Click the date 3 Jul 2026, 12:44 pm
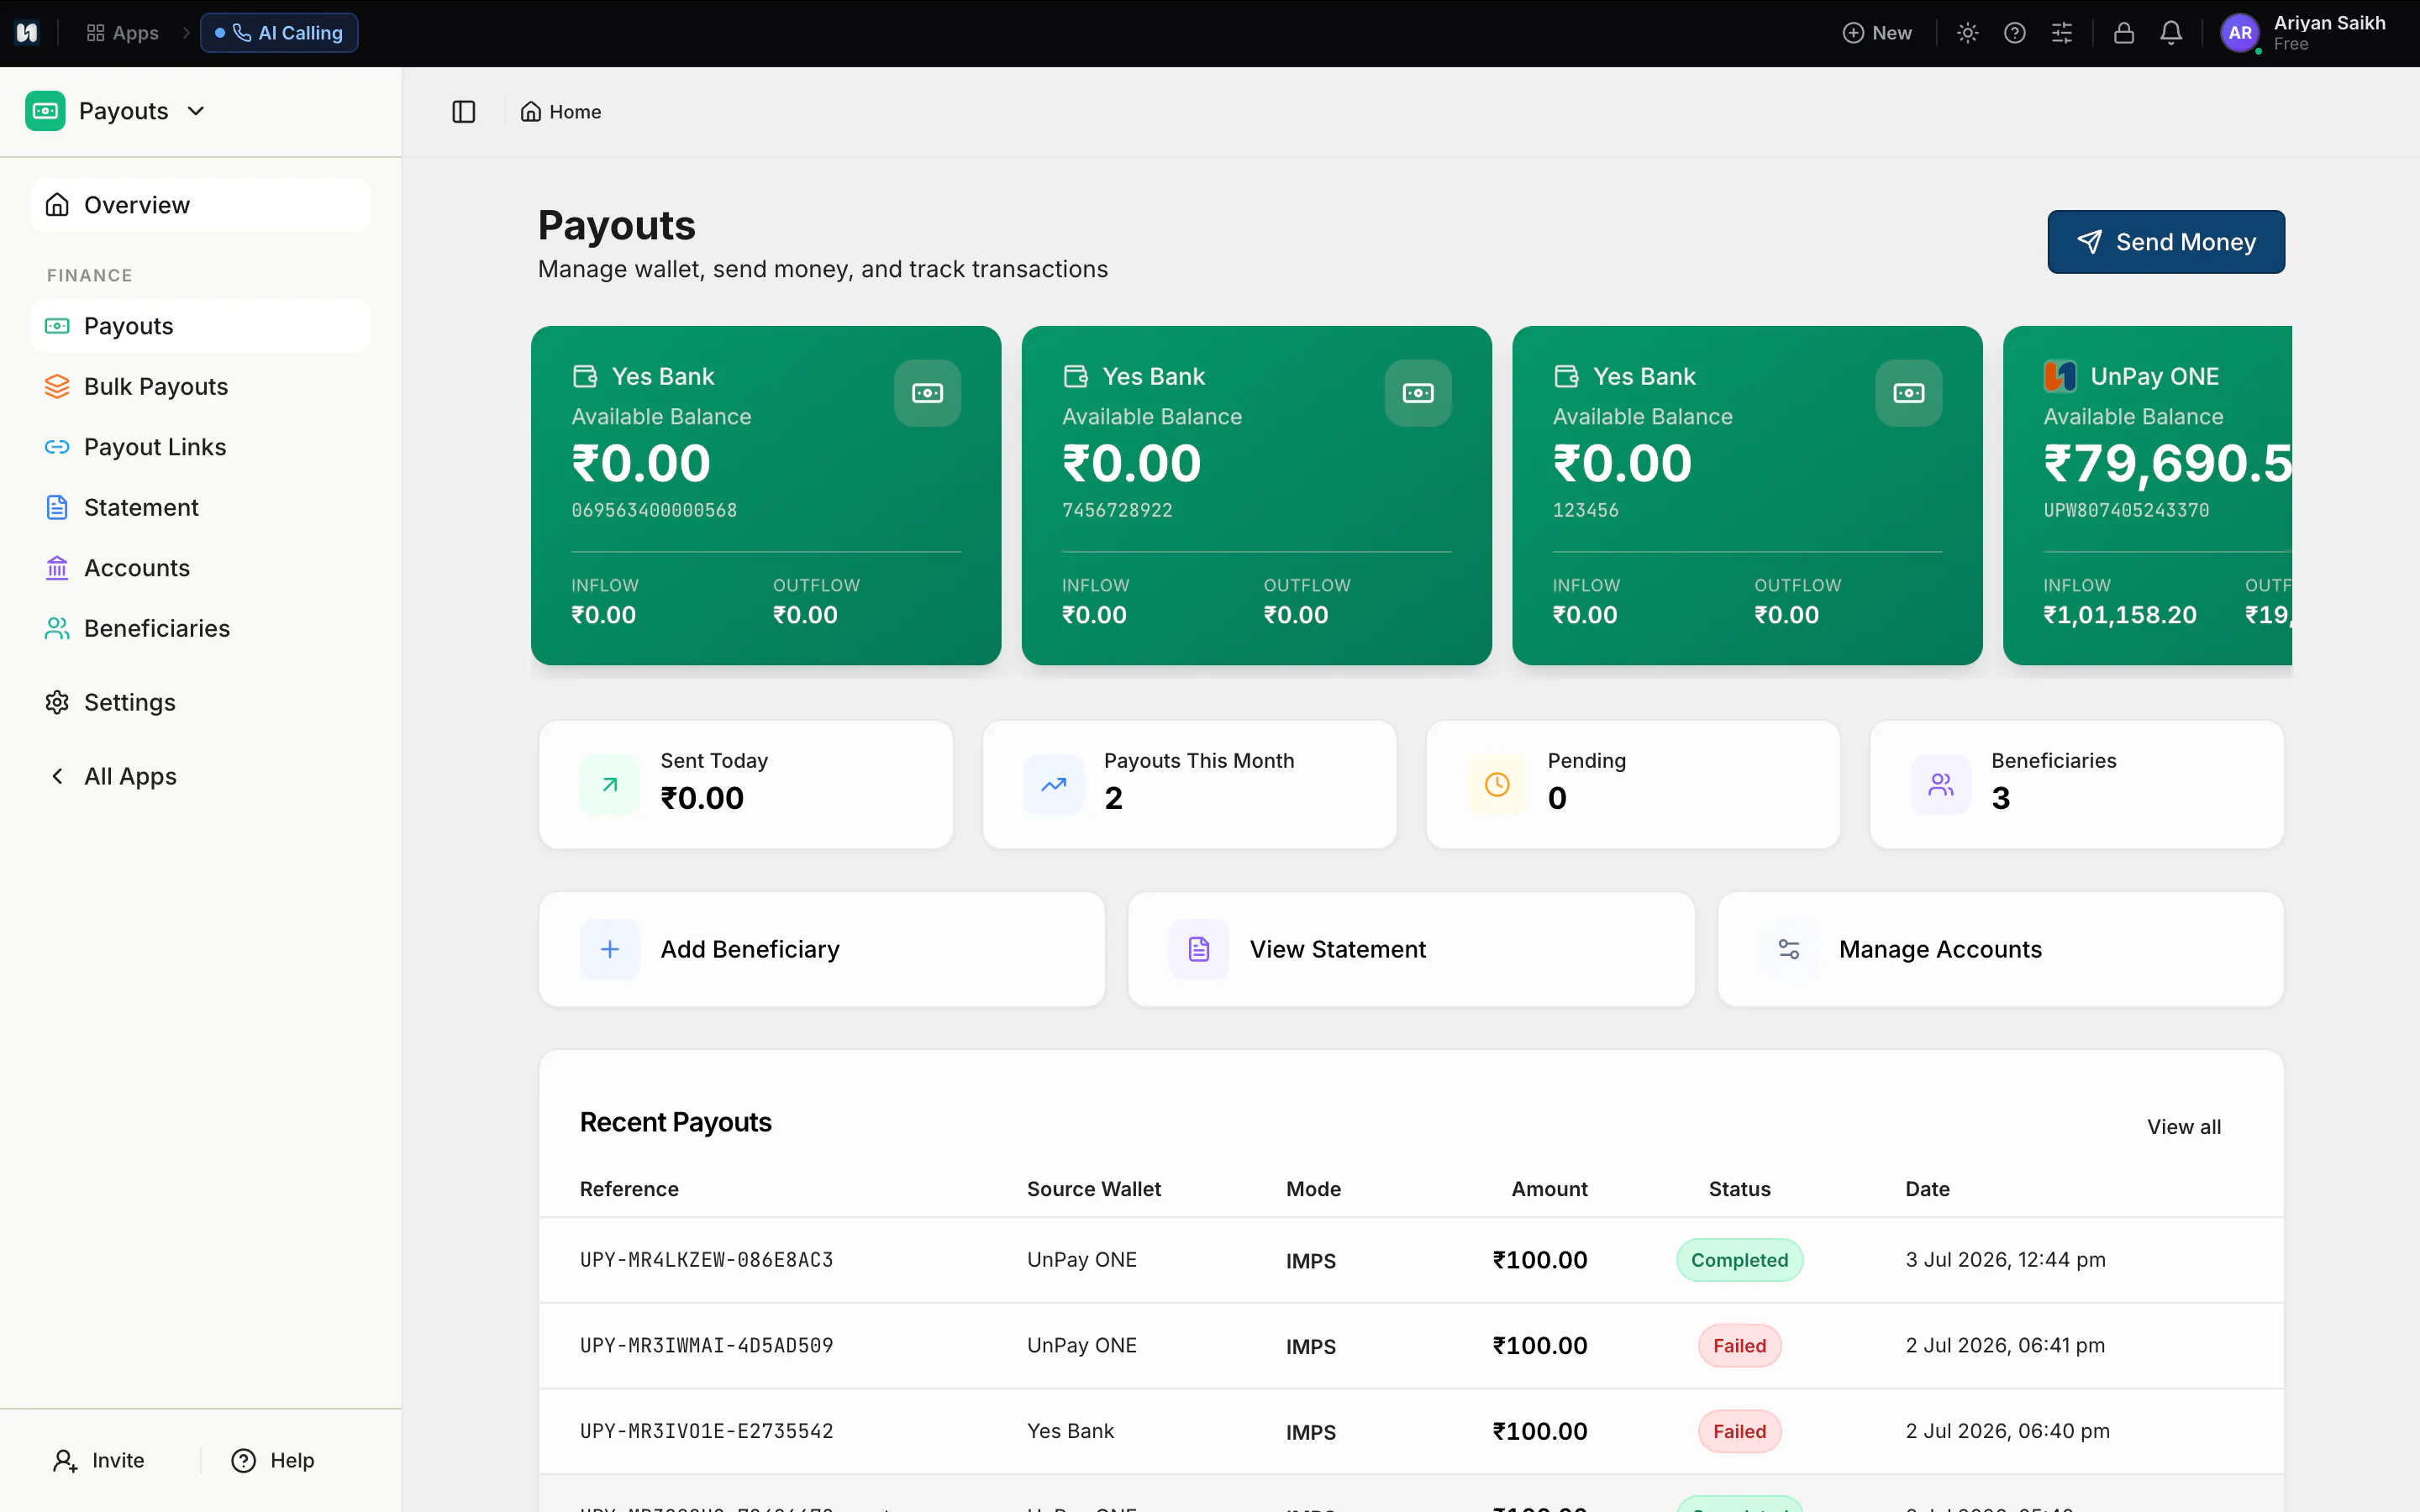This screenshot has width=2420, height=1512. click(2005, 1260)
